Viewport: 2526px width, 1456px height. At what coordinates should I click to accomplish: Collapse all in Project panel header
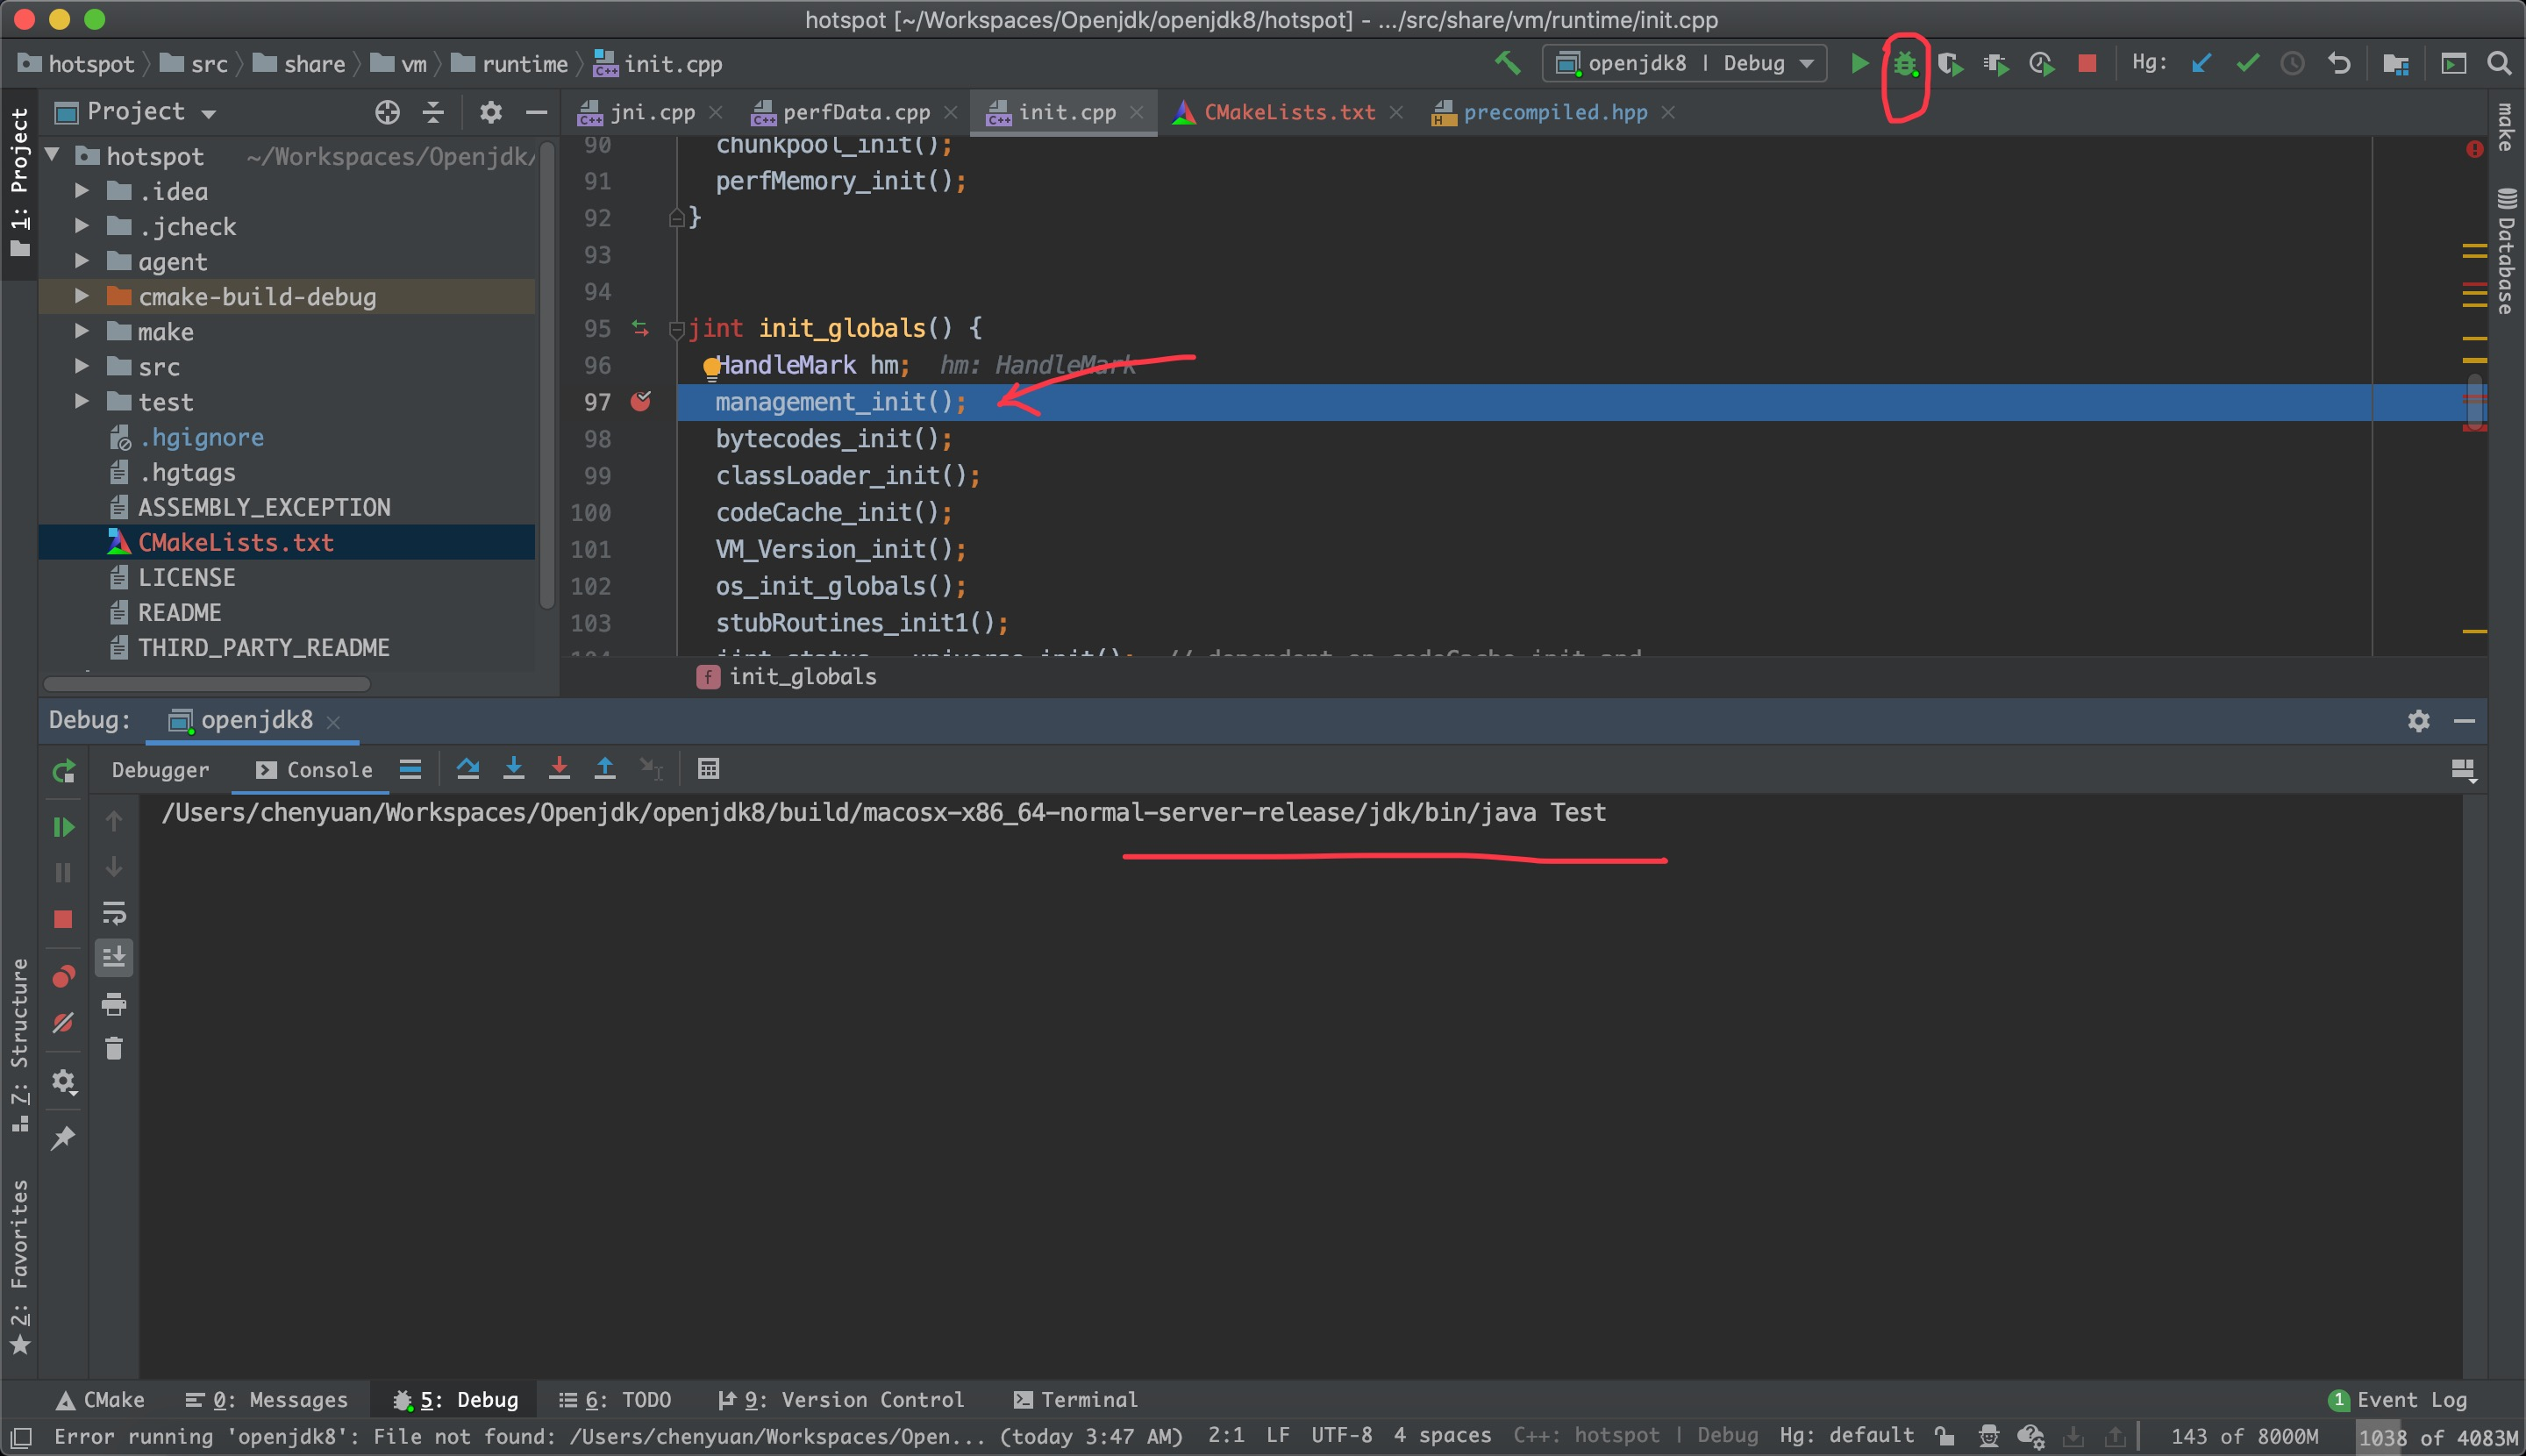pos(433,112)
